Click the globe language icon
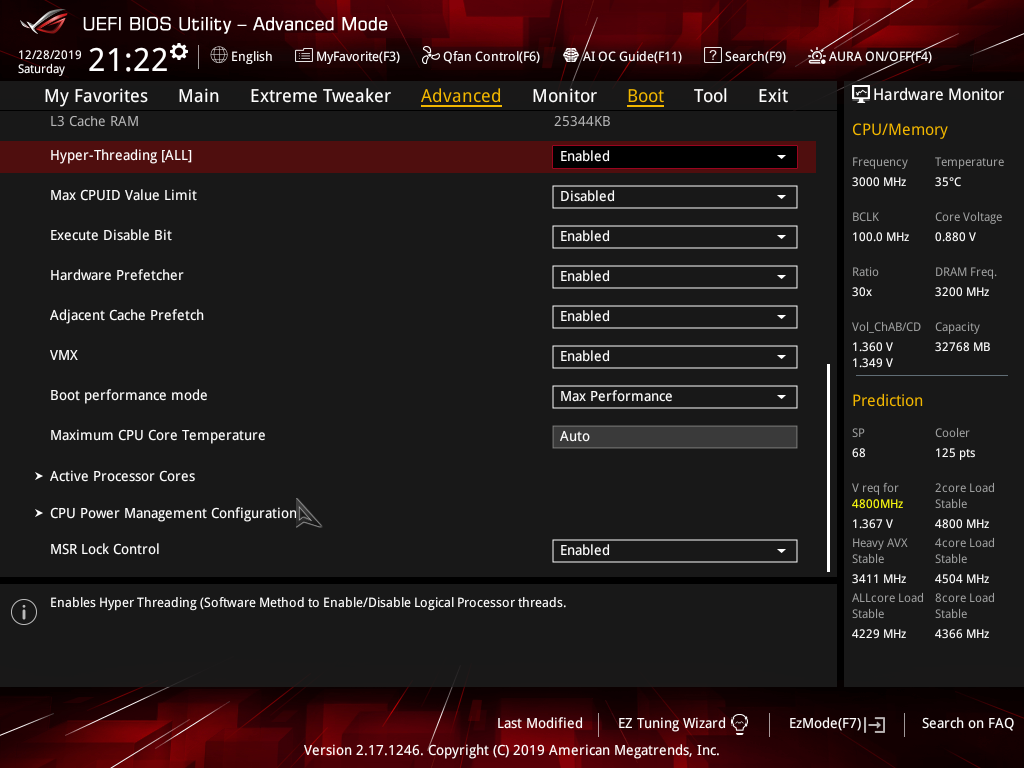The width and height of the screenshot is (1024, 768). click(x=219, y=56)
